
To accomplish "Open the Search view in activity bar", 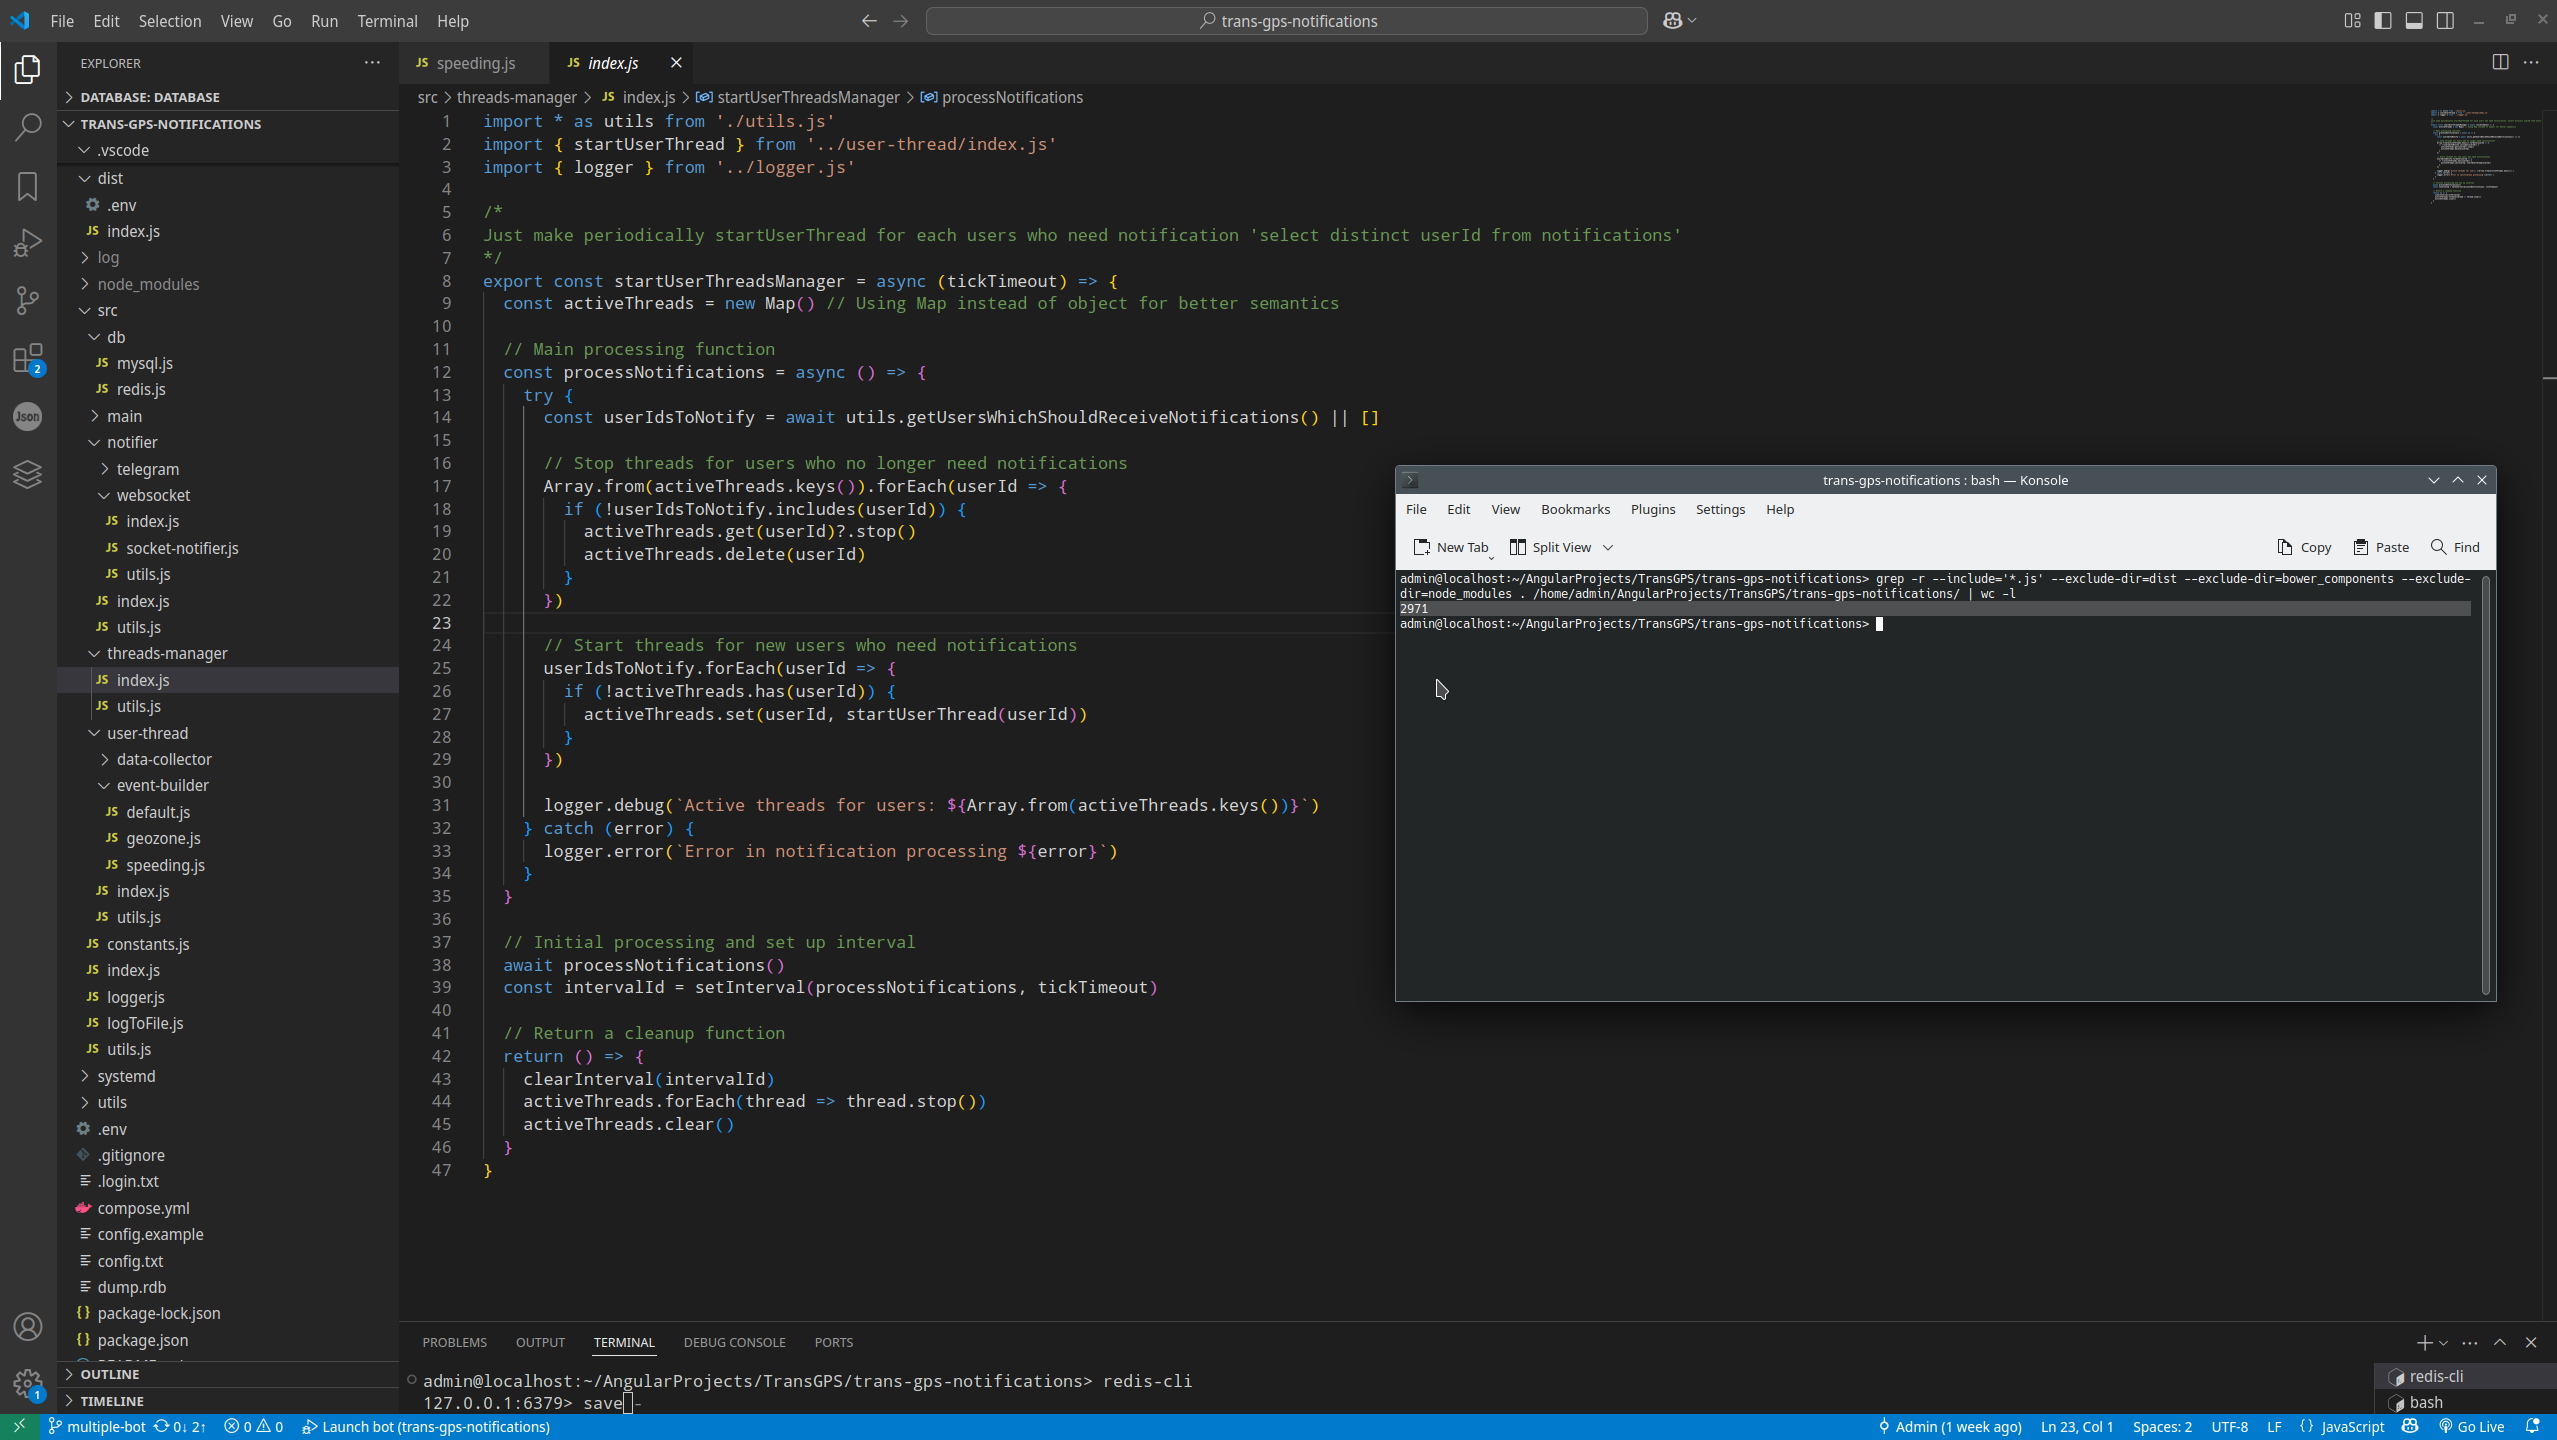I will point(28,127).
